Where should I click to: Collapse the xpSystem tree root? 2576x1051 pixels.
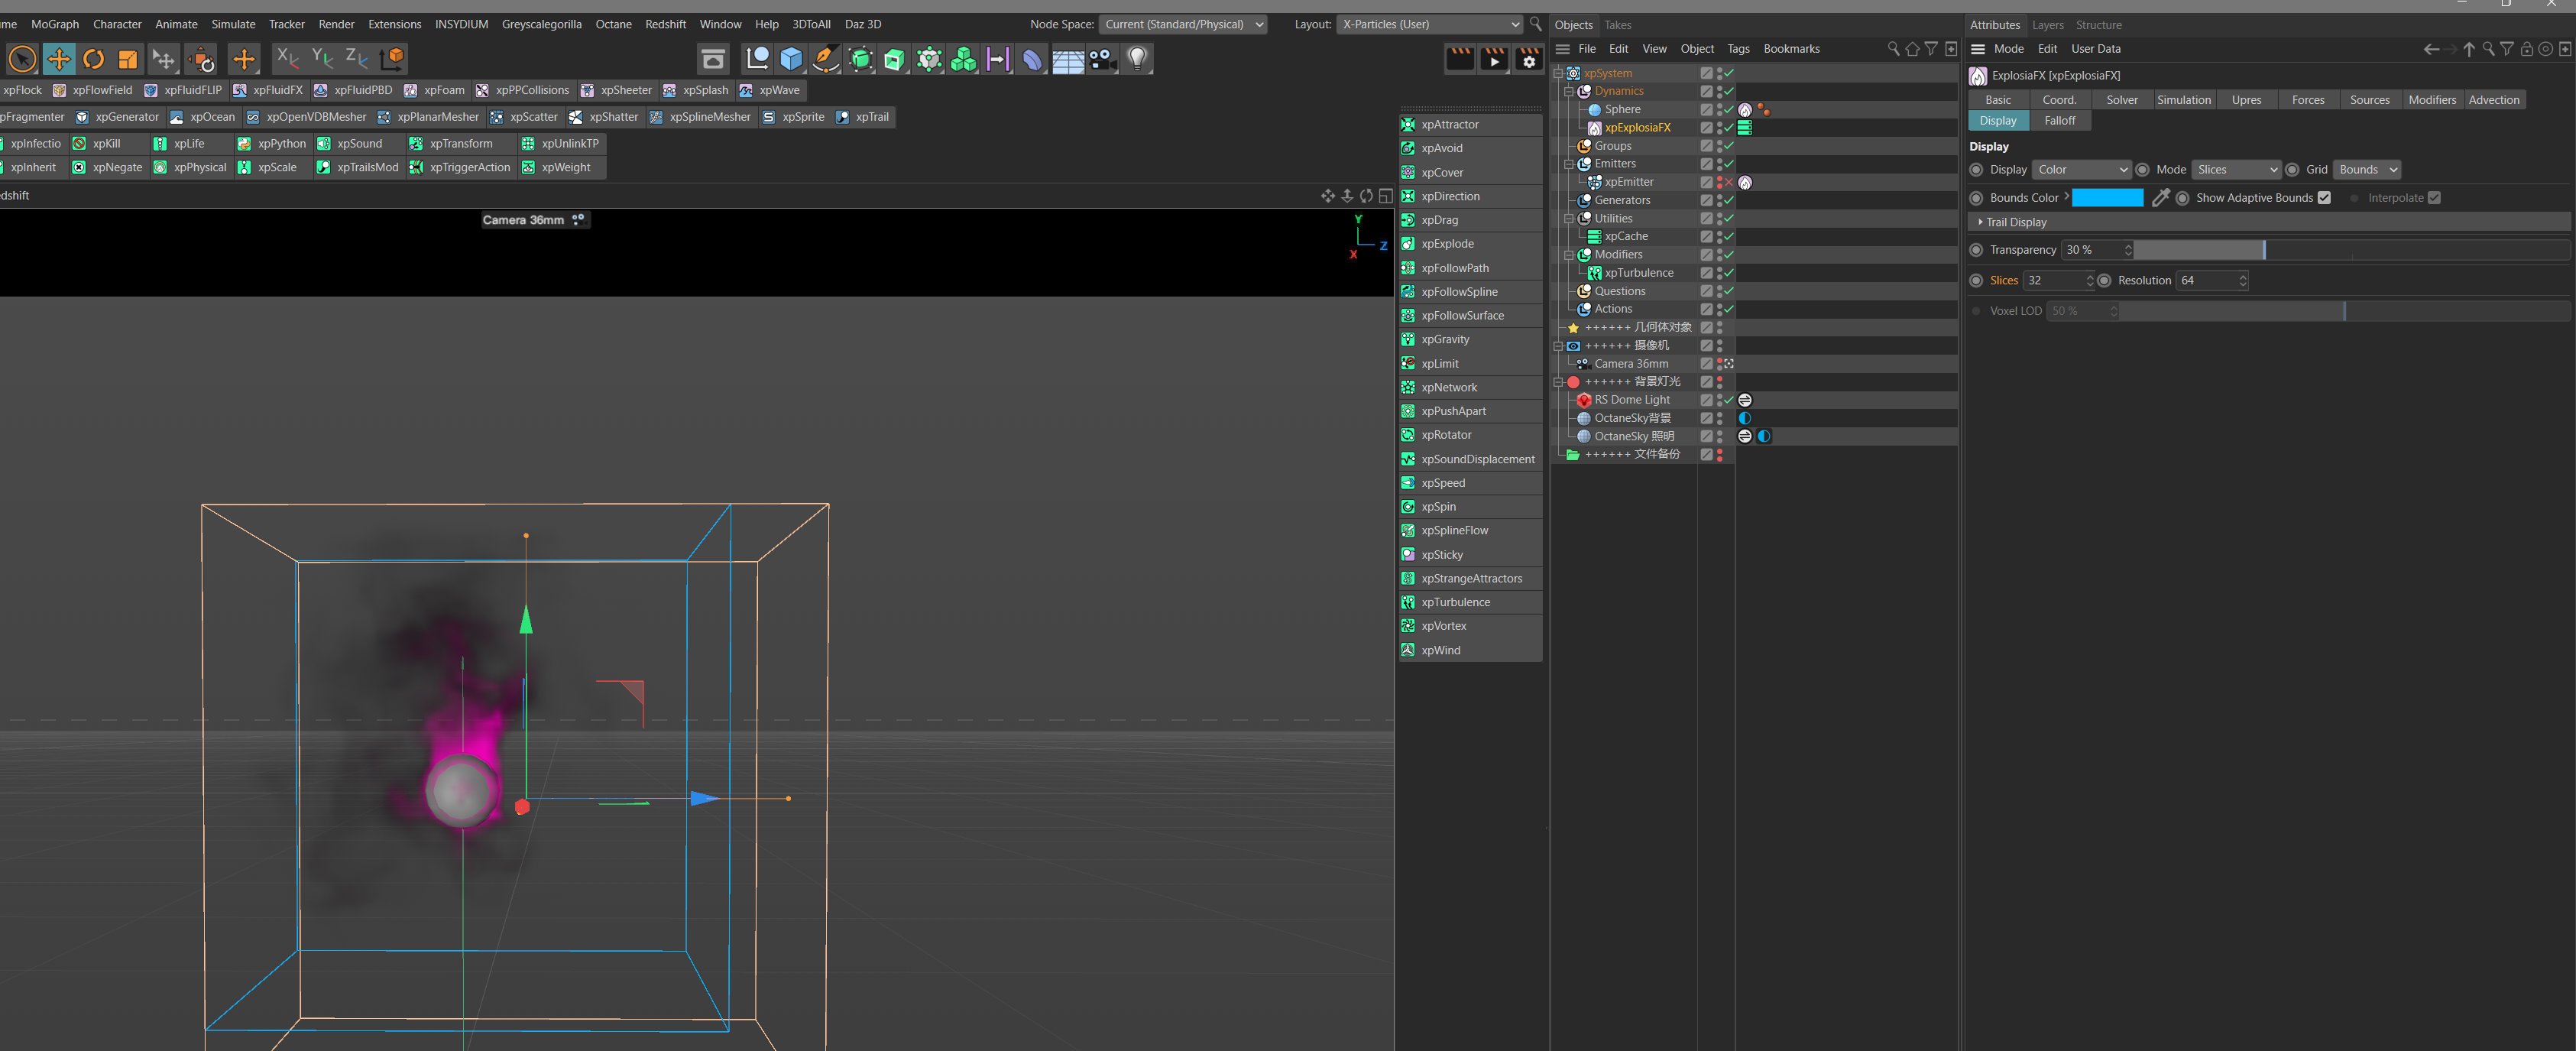tap(1558, 73)
